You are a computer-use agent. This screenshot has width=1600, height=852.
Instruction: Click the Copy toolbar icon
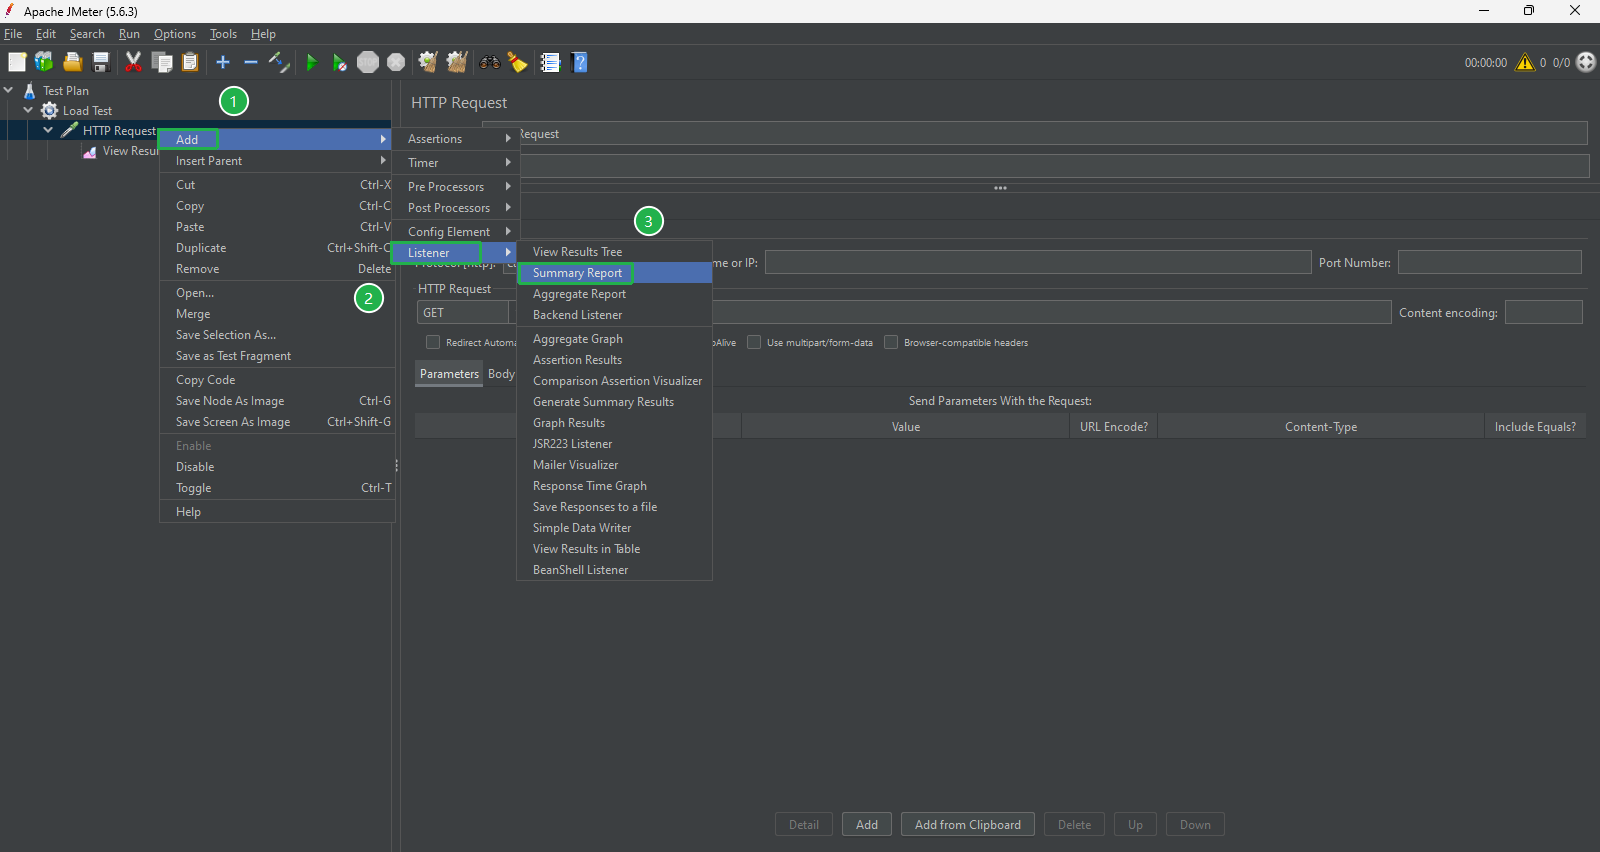coord(162,62)
